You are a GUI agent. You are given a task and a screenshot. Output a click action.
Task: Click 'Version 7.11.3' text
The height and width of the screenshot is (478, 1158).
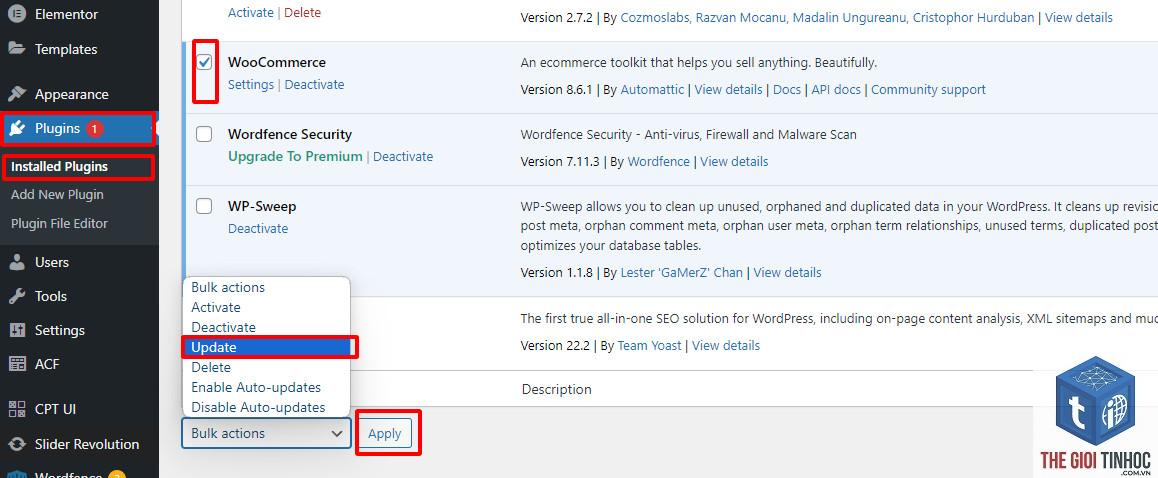coord(561,161)
